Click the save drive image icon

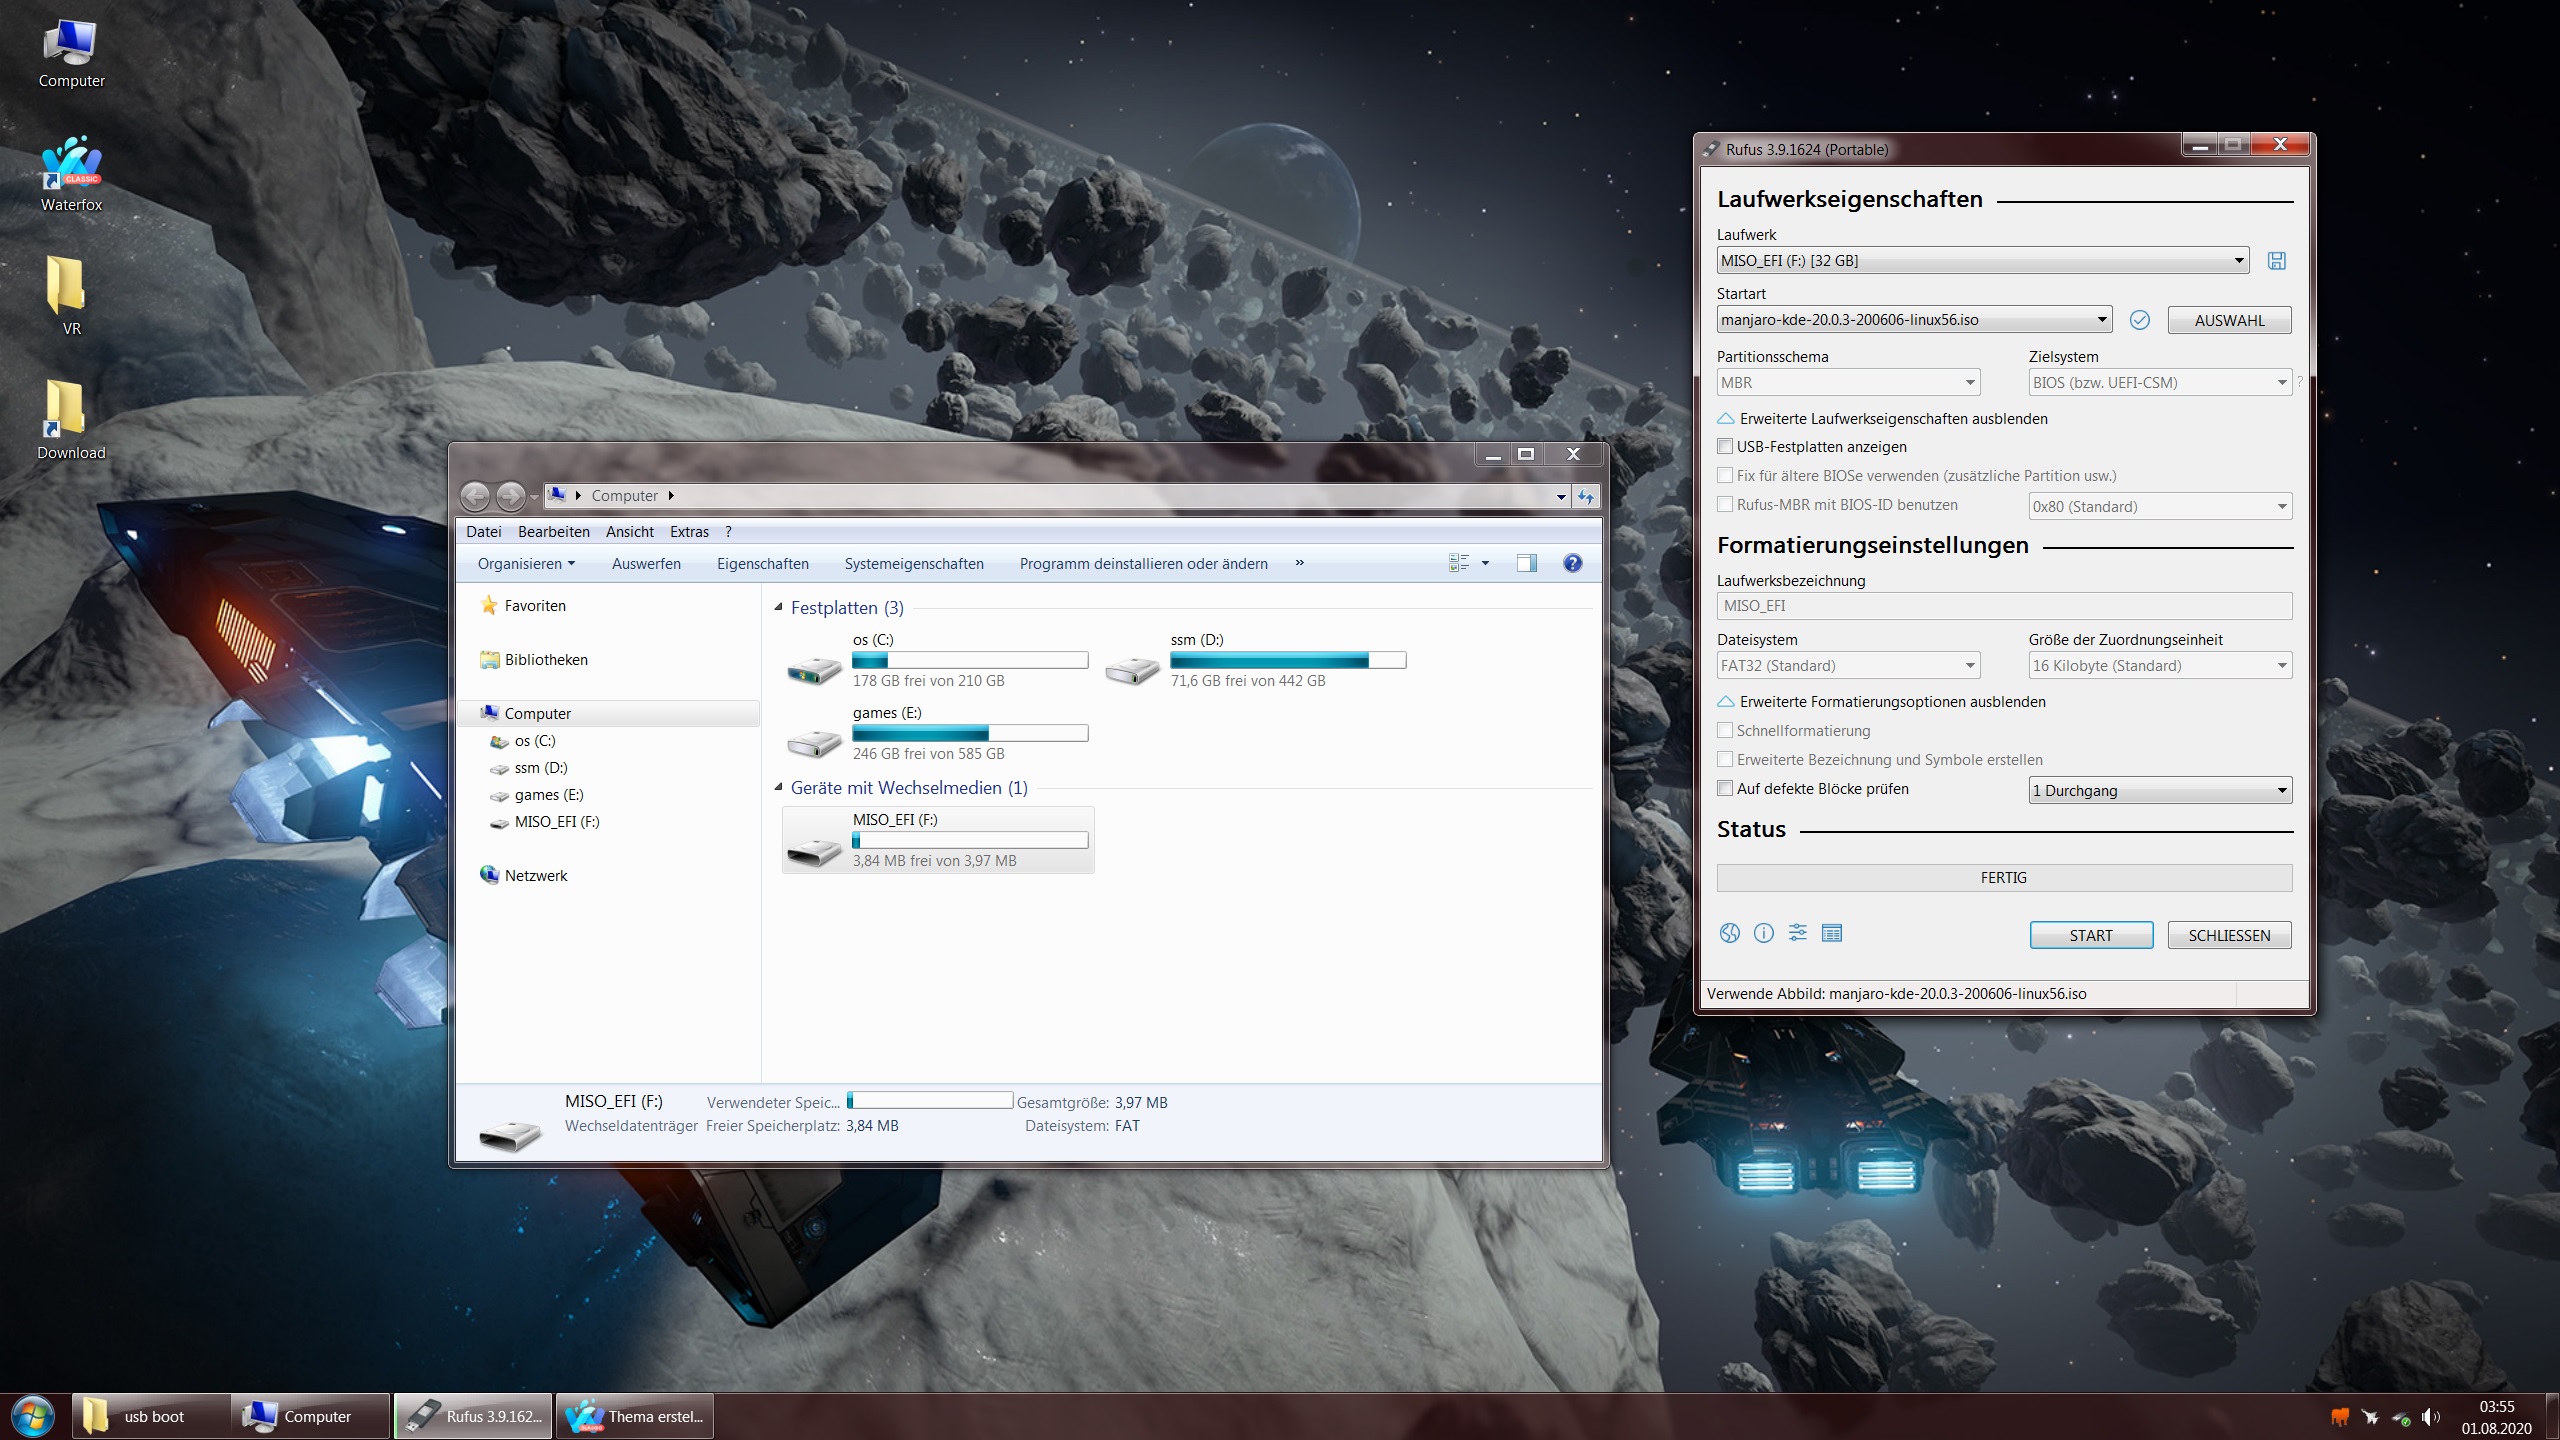pyautogui.click(x=2277, y=261)
